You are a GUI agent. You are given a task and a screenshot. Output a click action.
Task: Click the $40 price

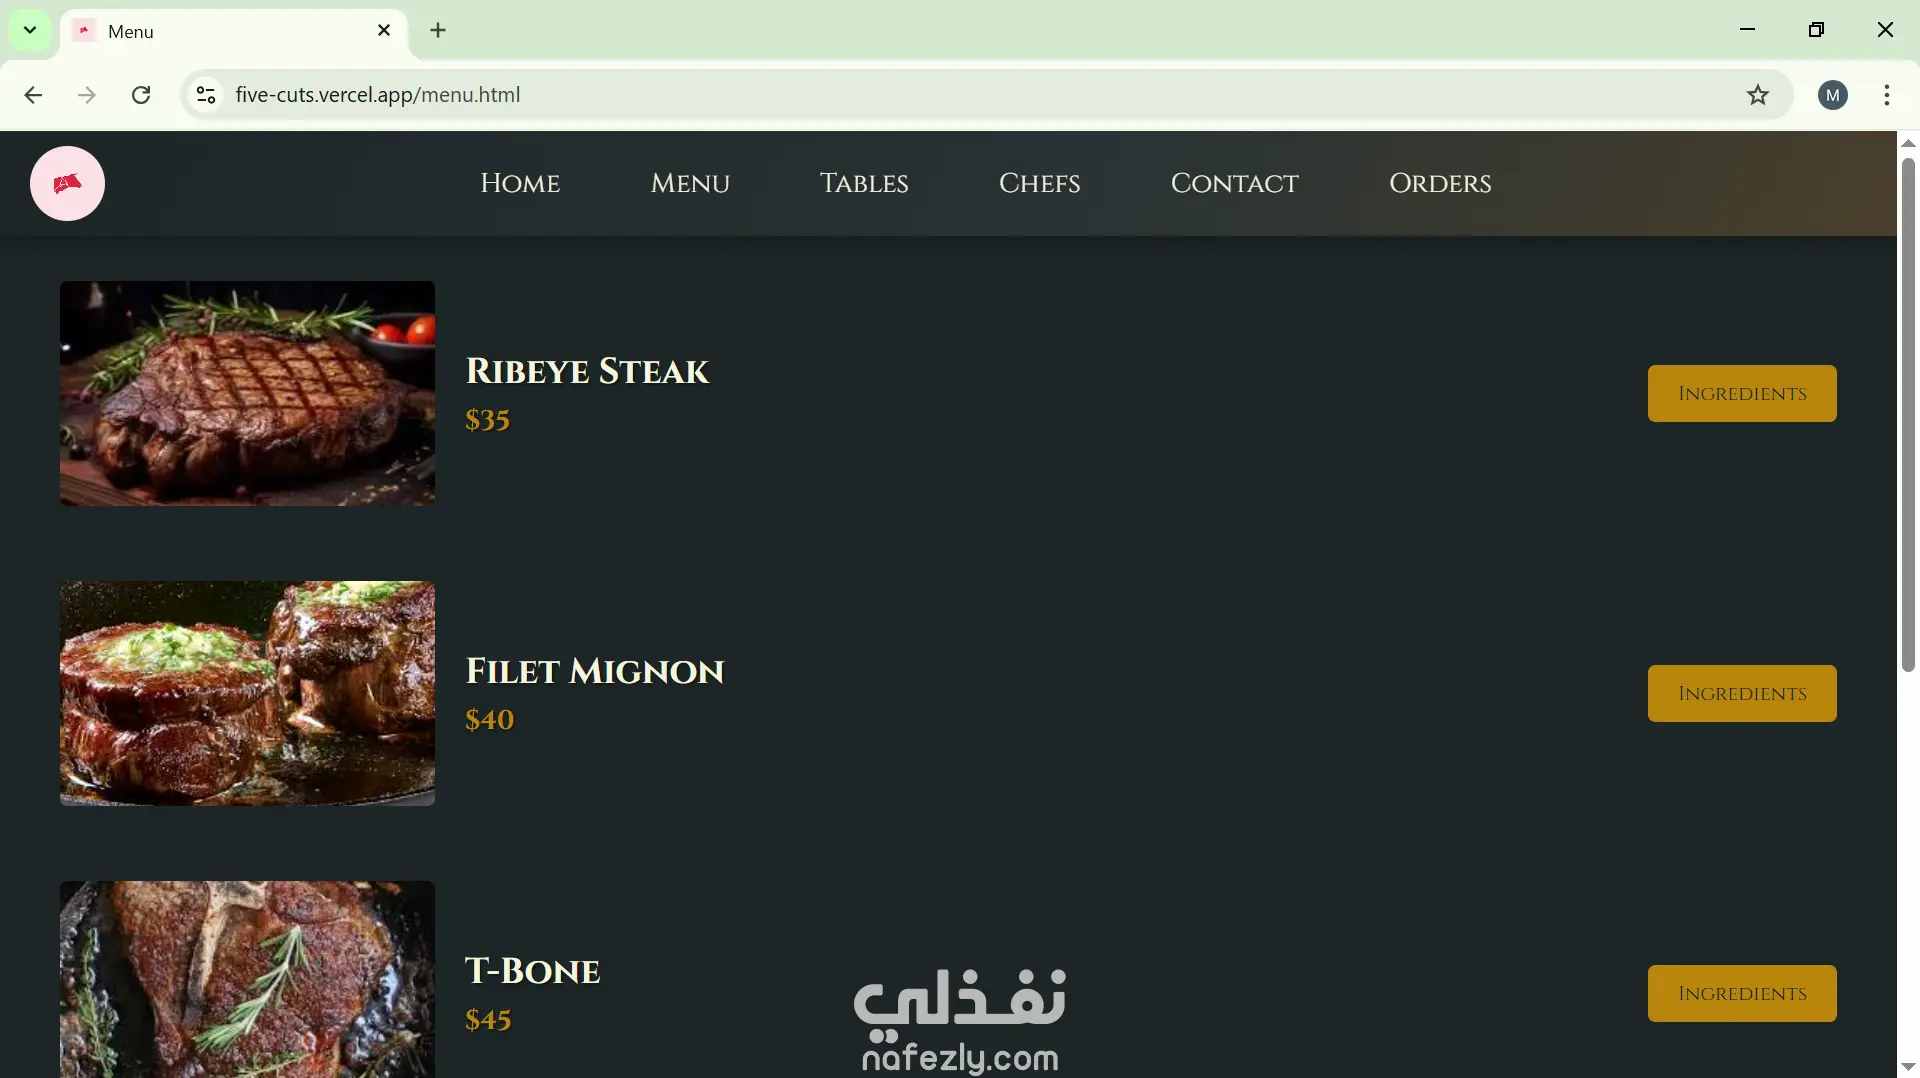click(x=489, y=720)
